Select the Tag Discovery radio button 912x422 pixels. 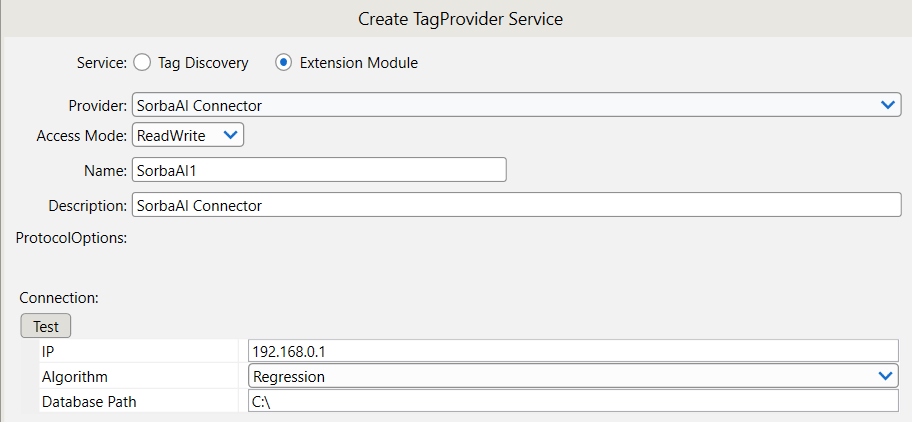141,62
